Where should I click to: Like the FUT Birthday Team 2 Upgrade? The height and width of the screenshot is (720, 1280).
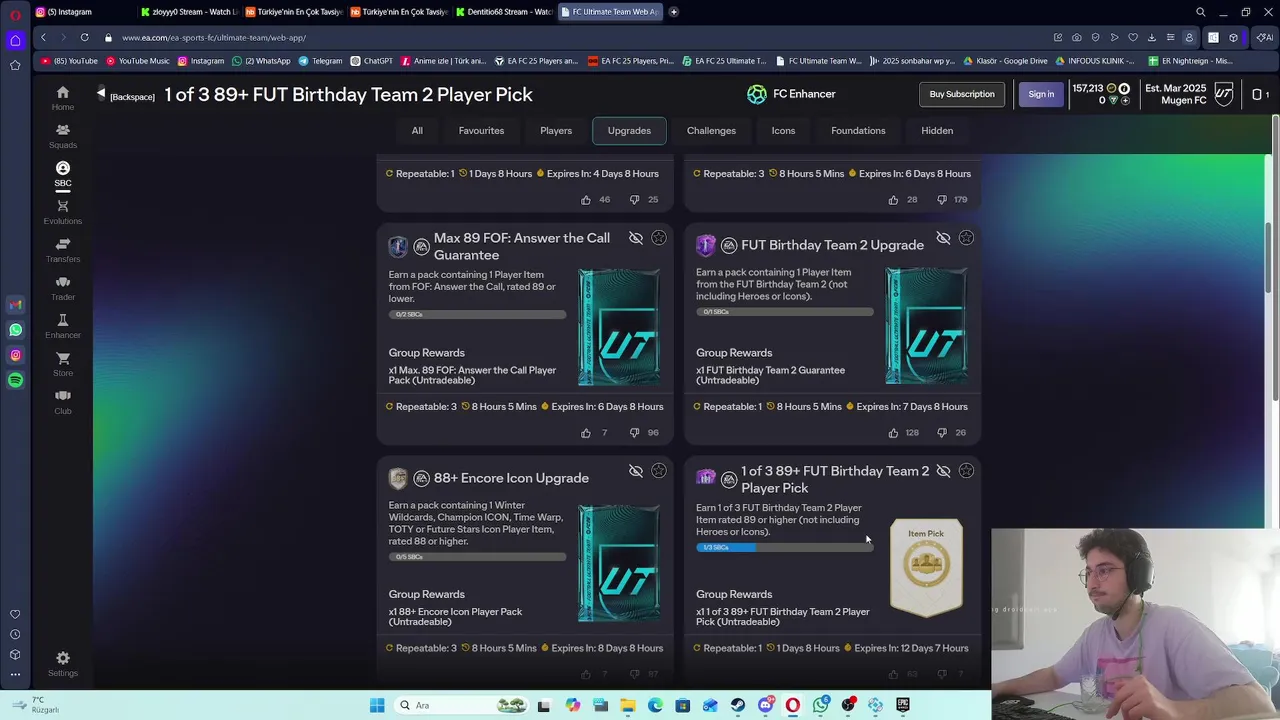pos(893,433)
